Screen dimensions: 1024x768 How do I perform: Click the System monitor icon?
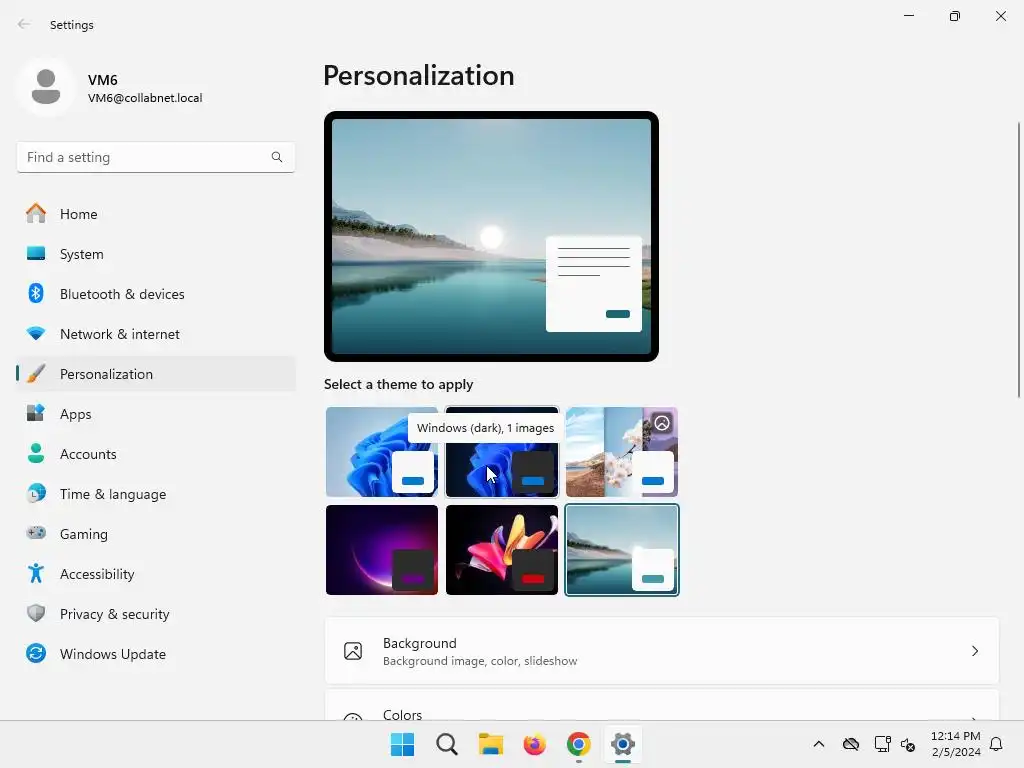[36, 253]
